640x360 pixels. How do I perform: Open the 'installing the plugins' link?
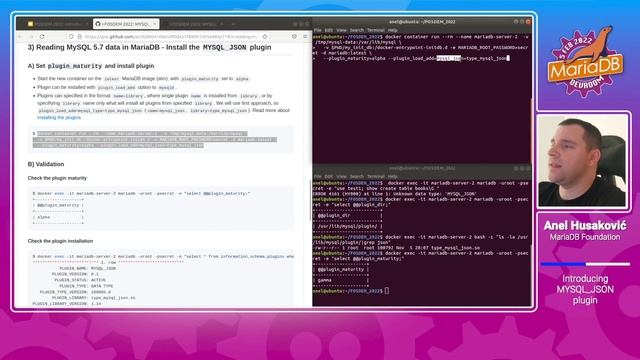tap(59, 118)
